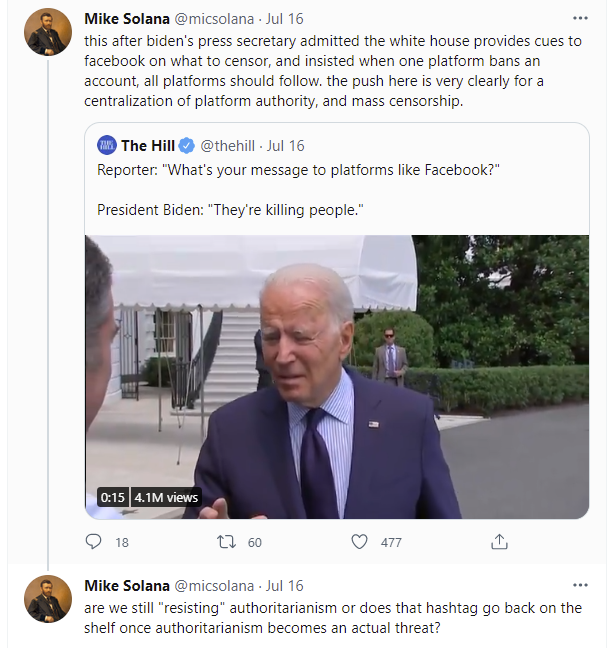Click the retweet icon with 60 retweets

tap(227, 542)
